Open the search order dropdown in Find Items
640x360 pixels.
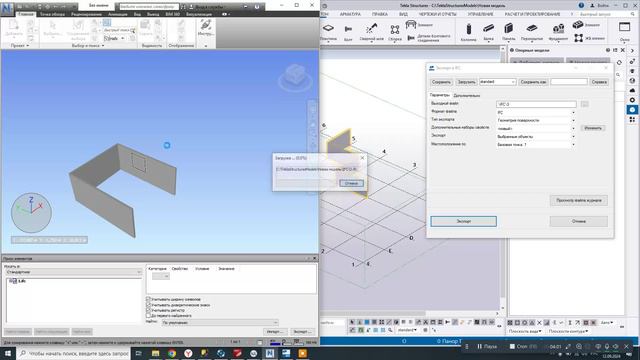pyautogui.click(x=220, y=322)
